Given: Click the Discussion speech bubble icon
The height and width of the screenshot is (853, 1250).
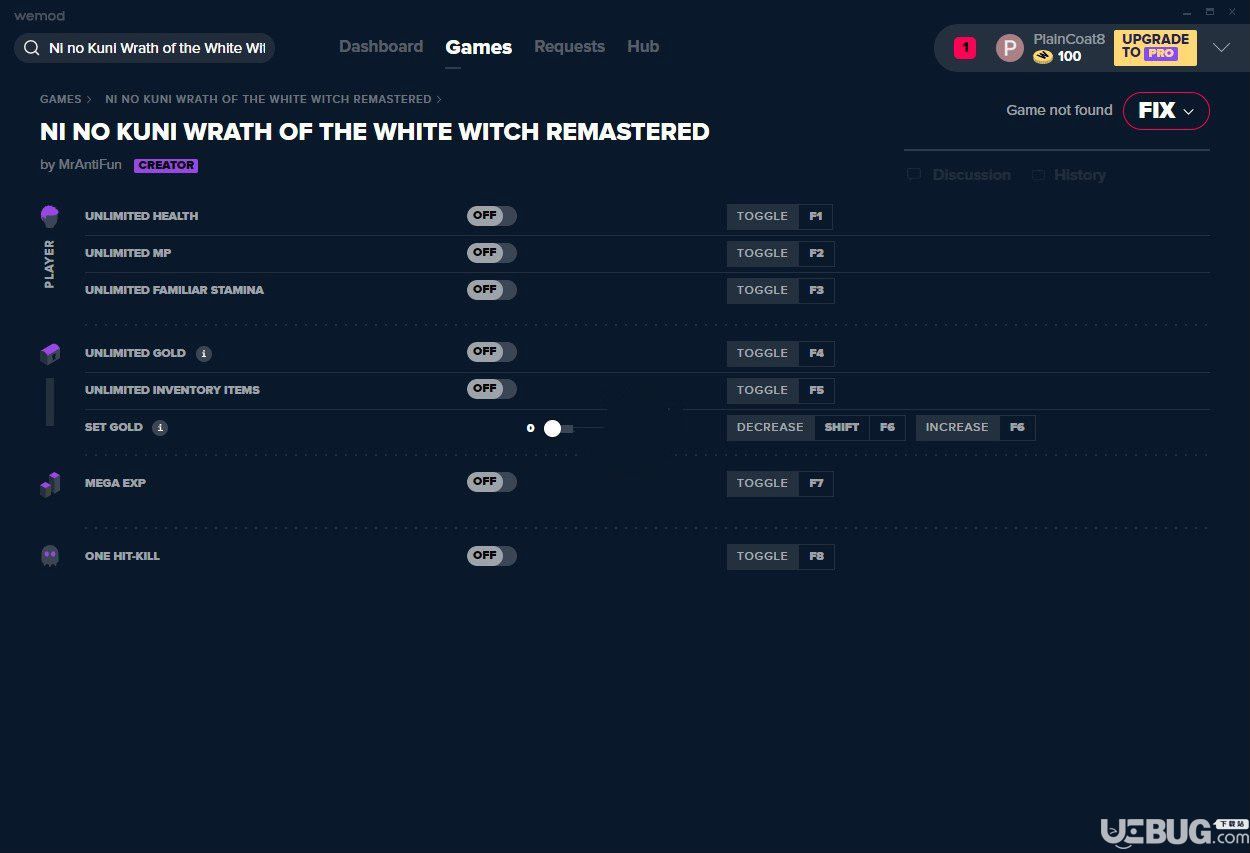Looking at the screenshot, I should (x=914, y=175).
